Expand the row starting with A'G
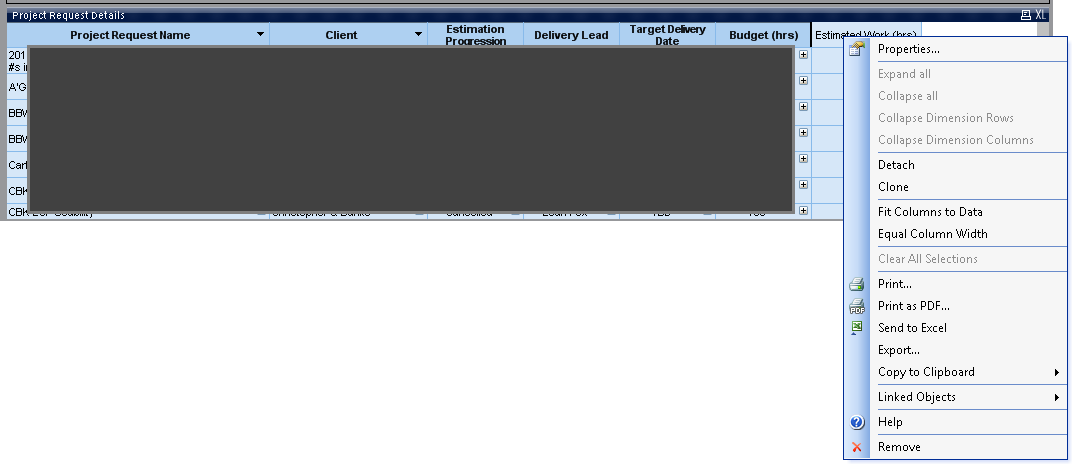This screenshot has height=466, width=1076. (804, 80)
